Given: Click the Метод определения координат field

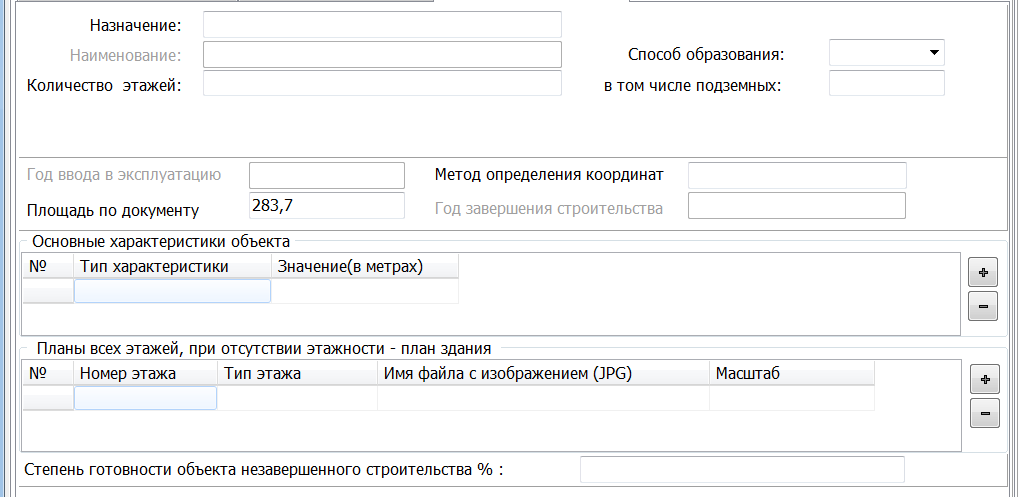Looking at the screenshot, I should point(796,175).
